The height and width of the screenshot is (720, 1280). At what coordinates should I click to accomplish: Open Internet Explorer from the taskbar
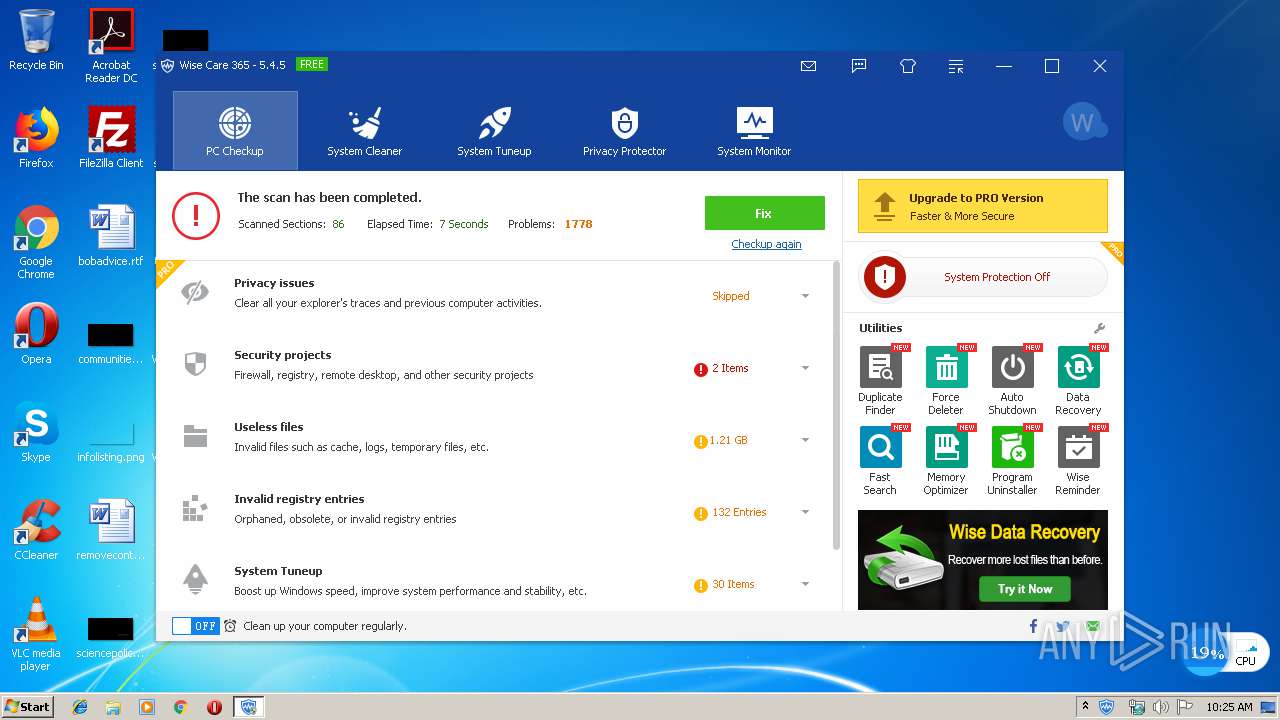80,707
